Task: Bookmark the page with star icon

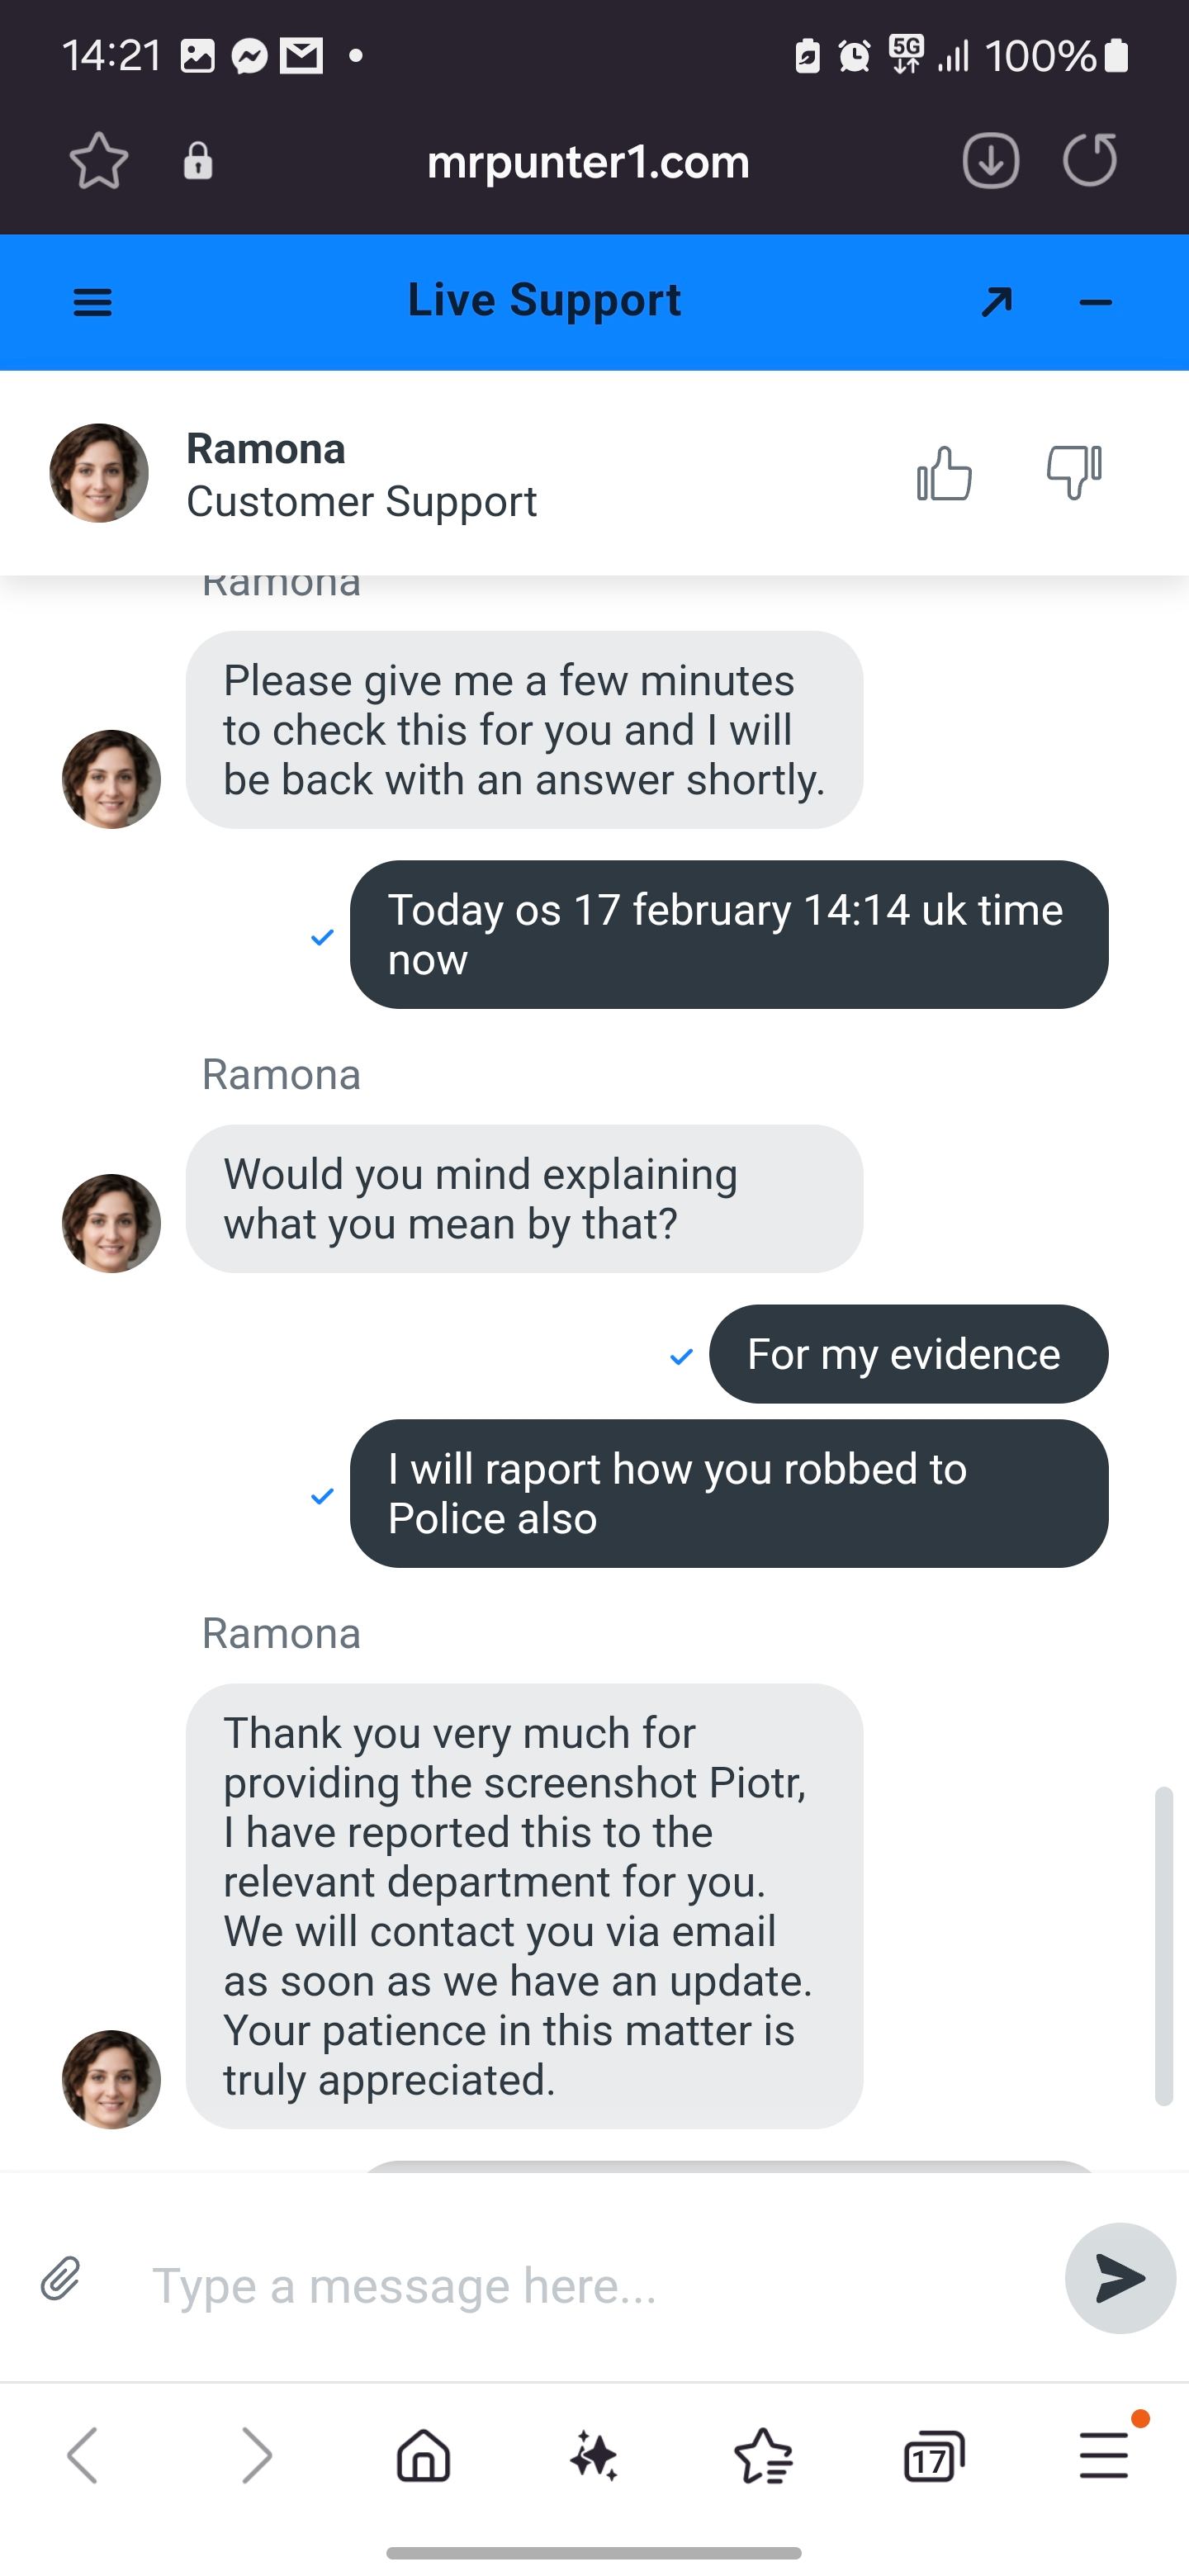Action: tap(99, 161)
